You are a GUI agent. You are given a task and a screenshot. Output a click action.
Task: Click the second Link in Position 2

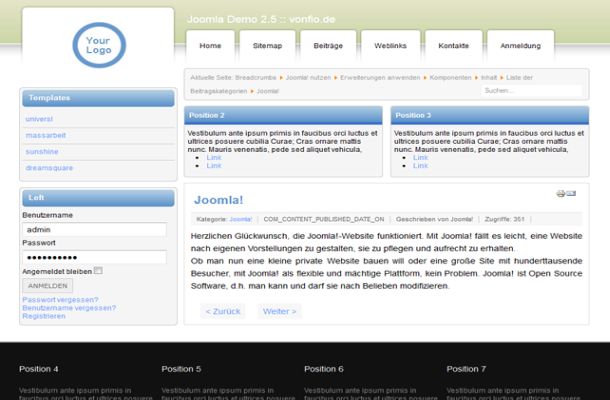[x=214, y=166]
